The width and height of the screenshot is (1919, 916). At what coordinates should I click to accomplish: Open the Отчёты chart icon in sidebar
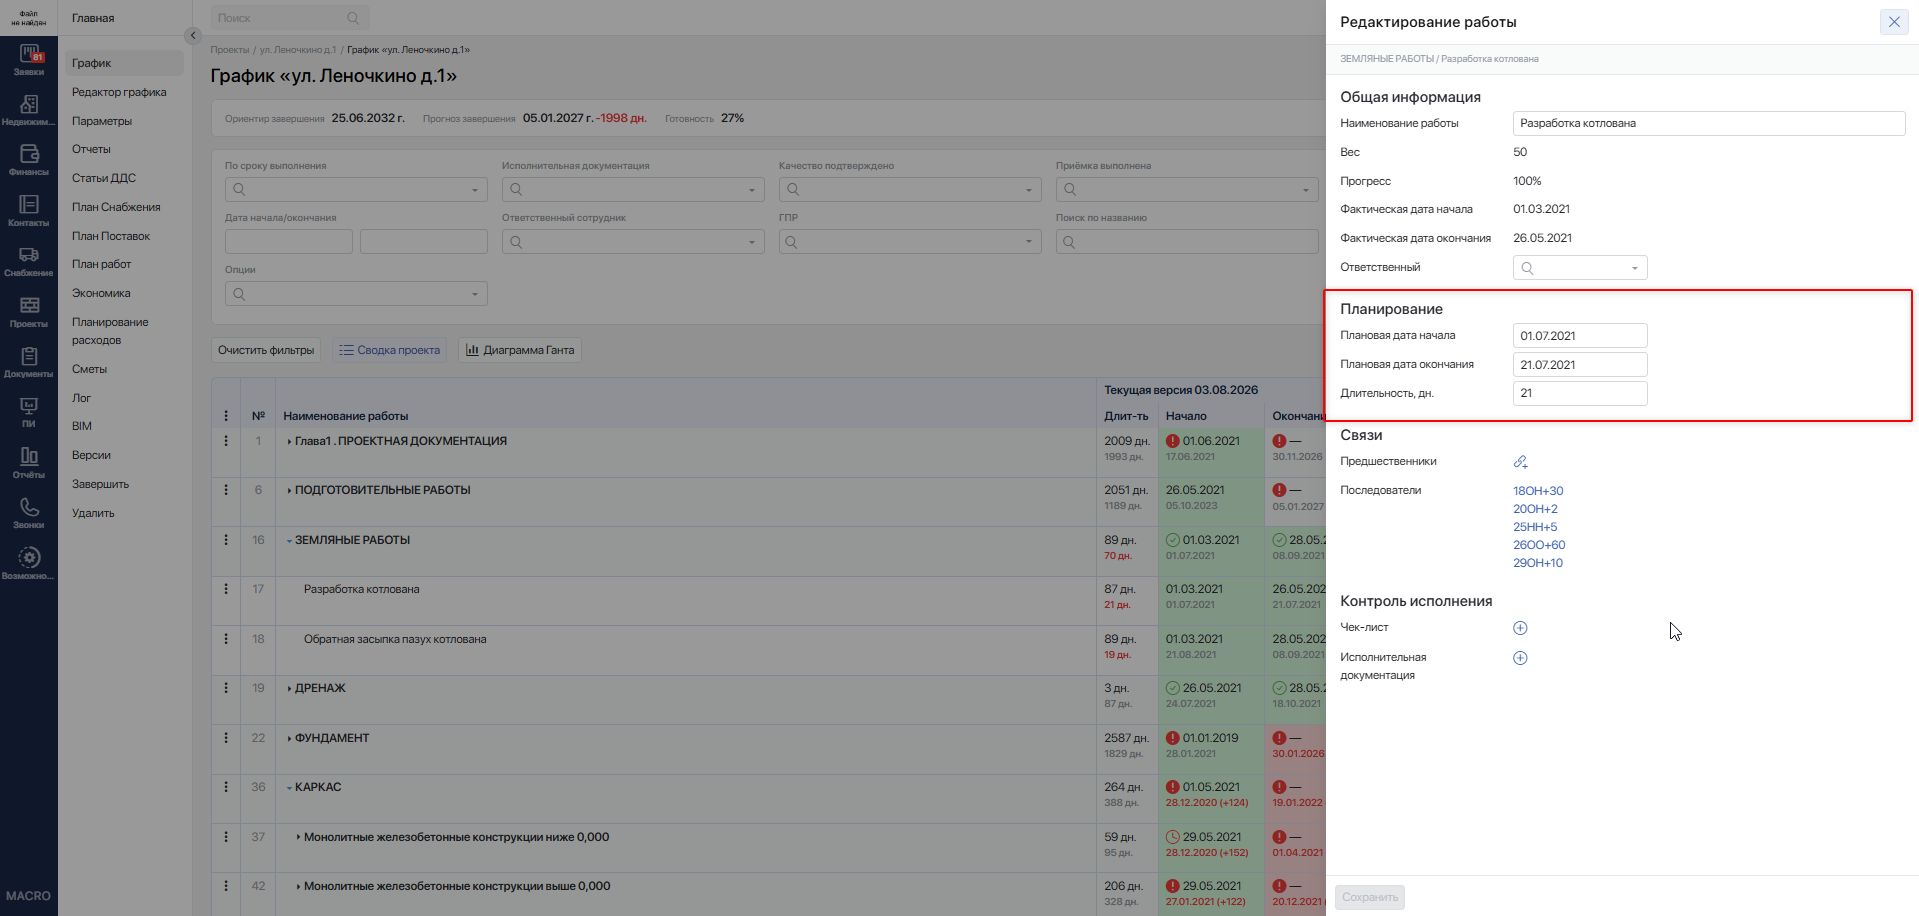pos(29,463)
